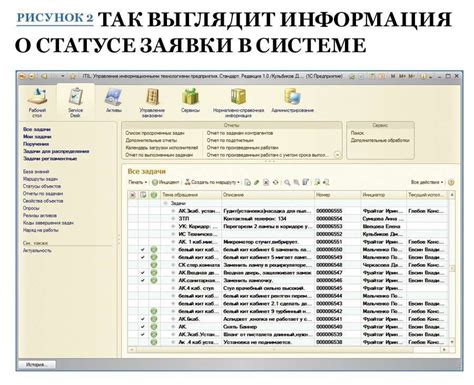Click the X column header icon
Screen dimensions: 474x385
(133, 195)
